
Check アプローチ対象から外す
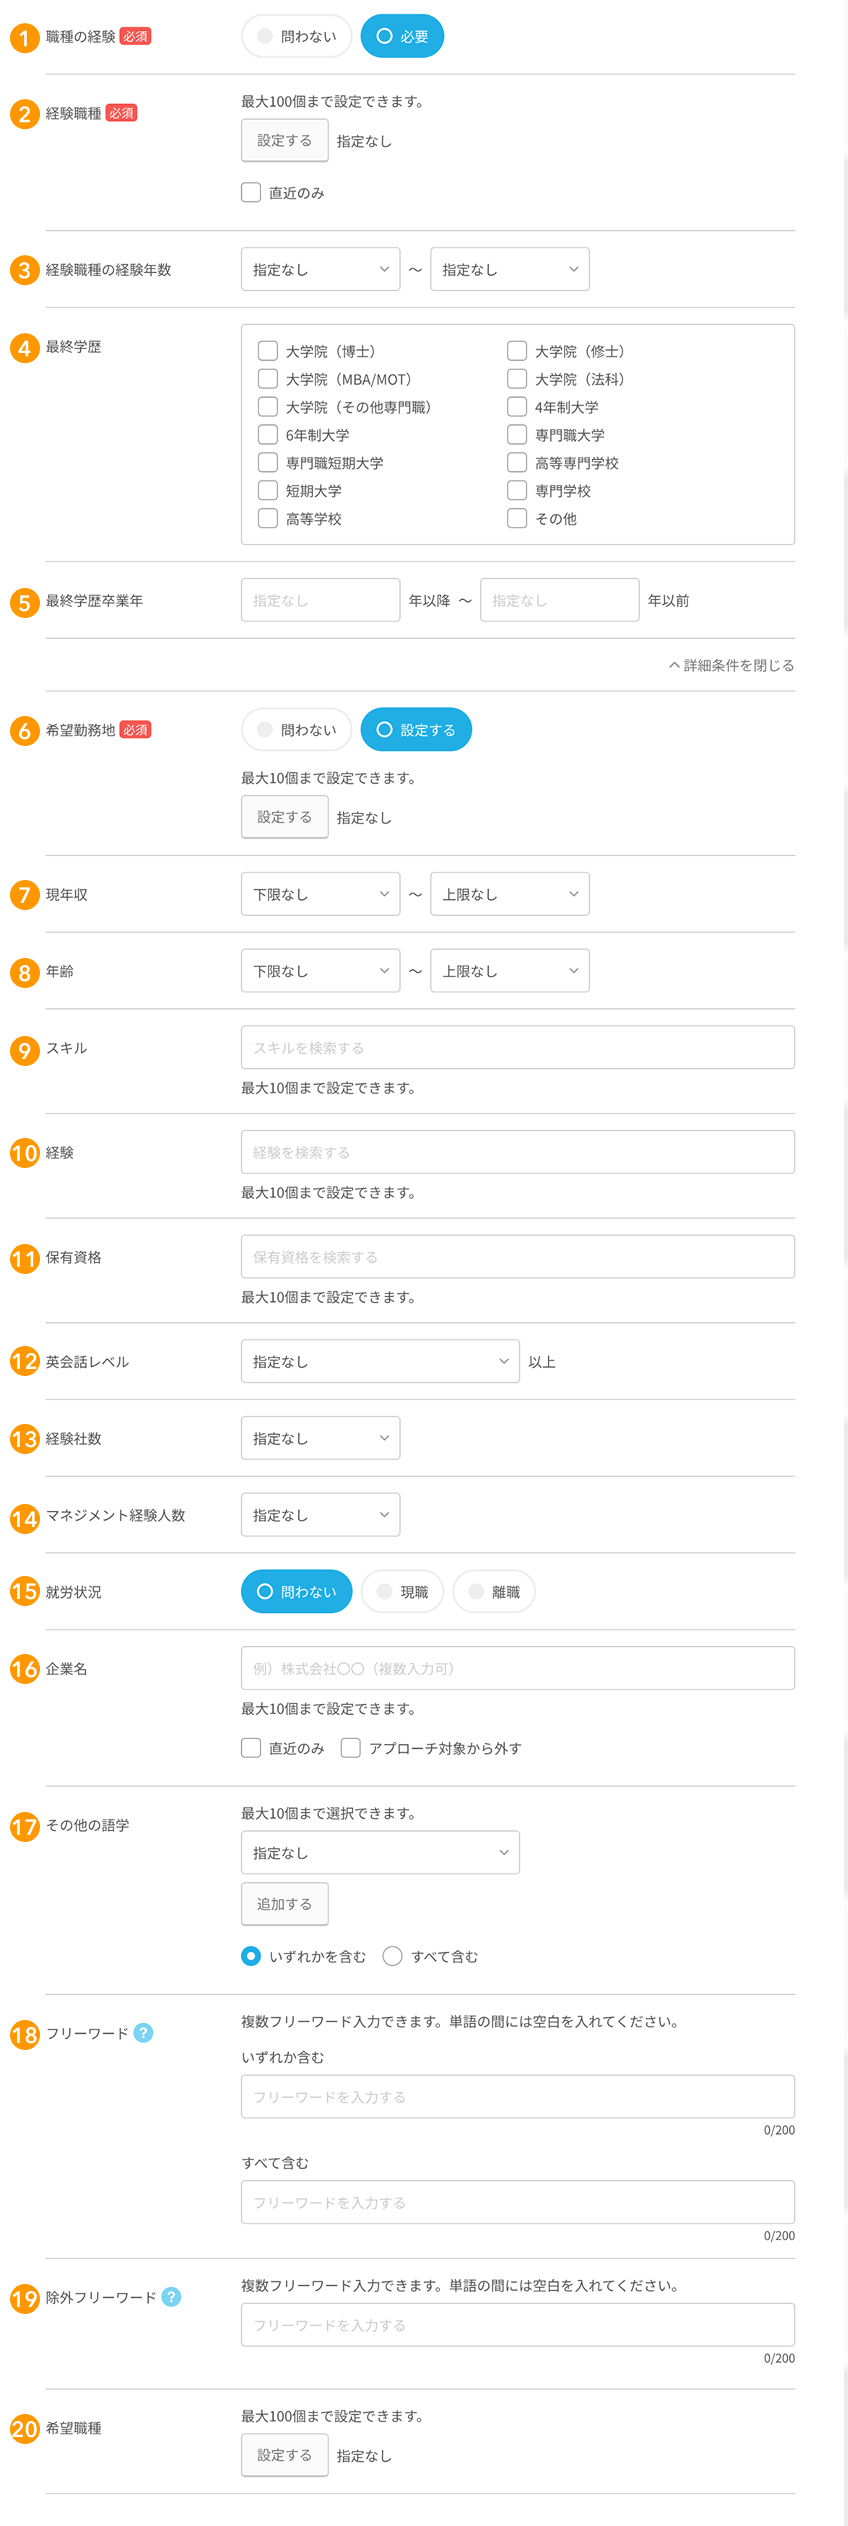[351, 1748]
